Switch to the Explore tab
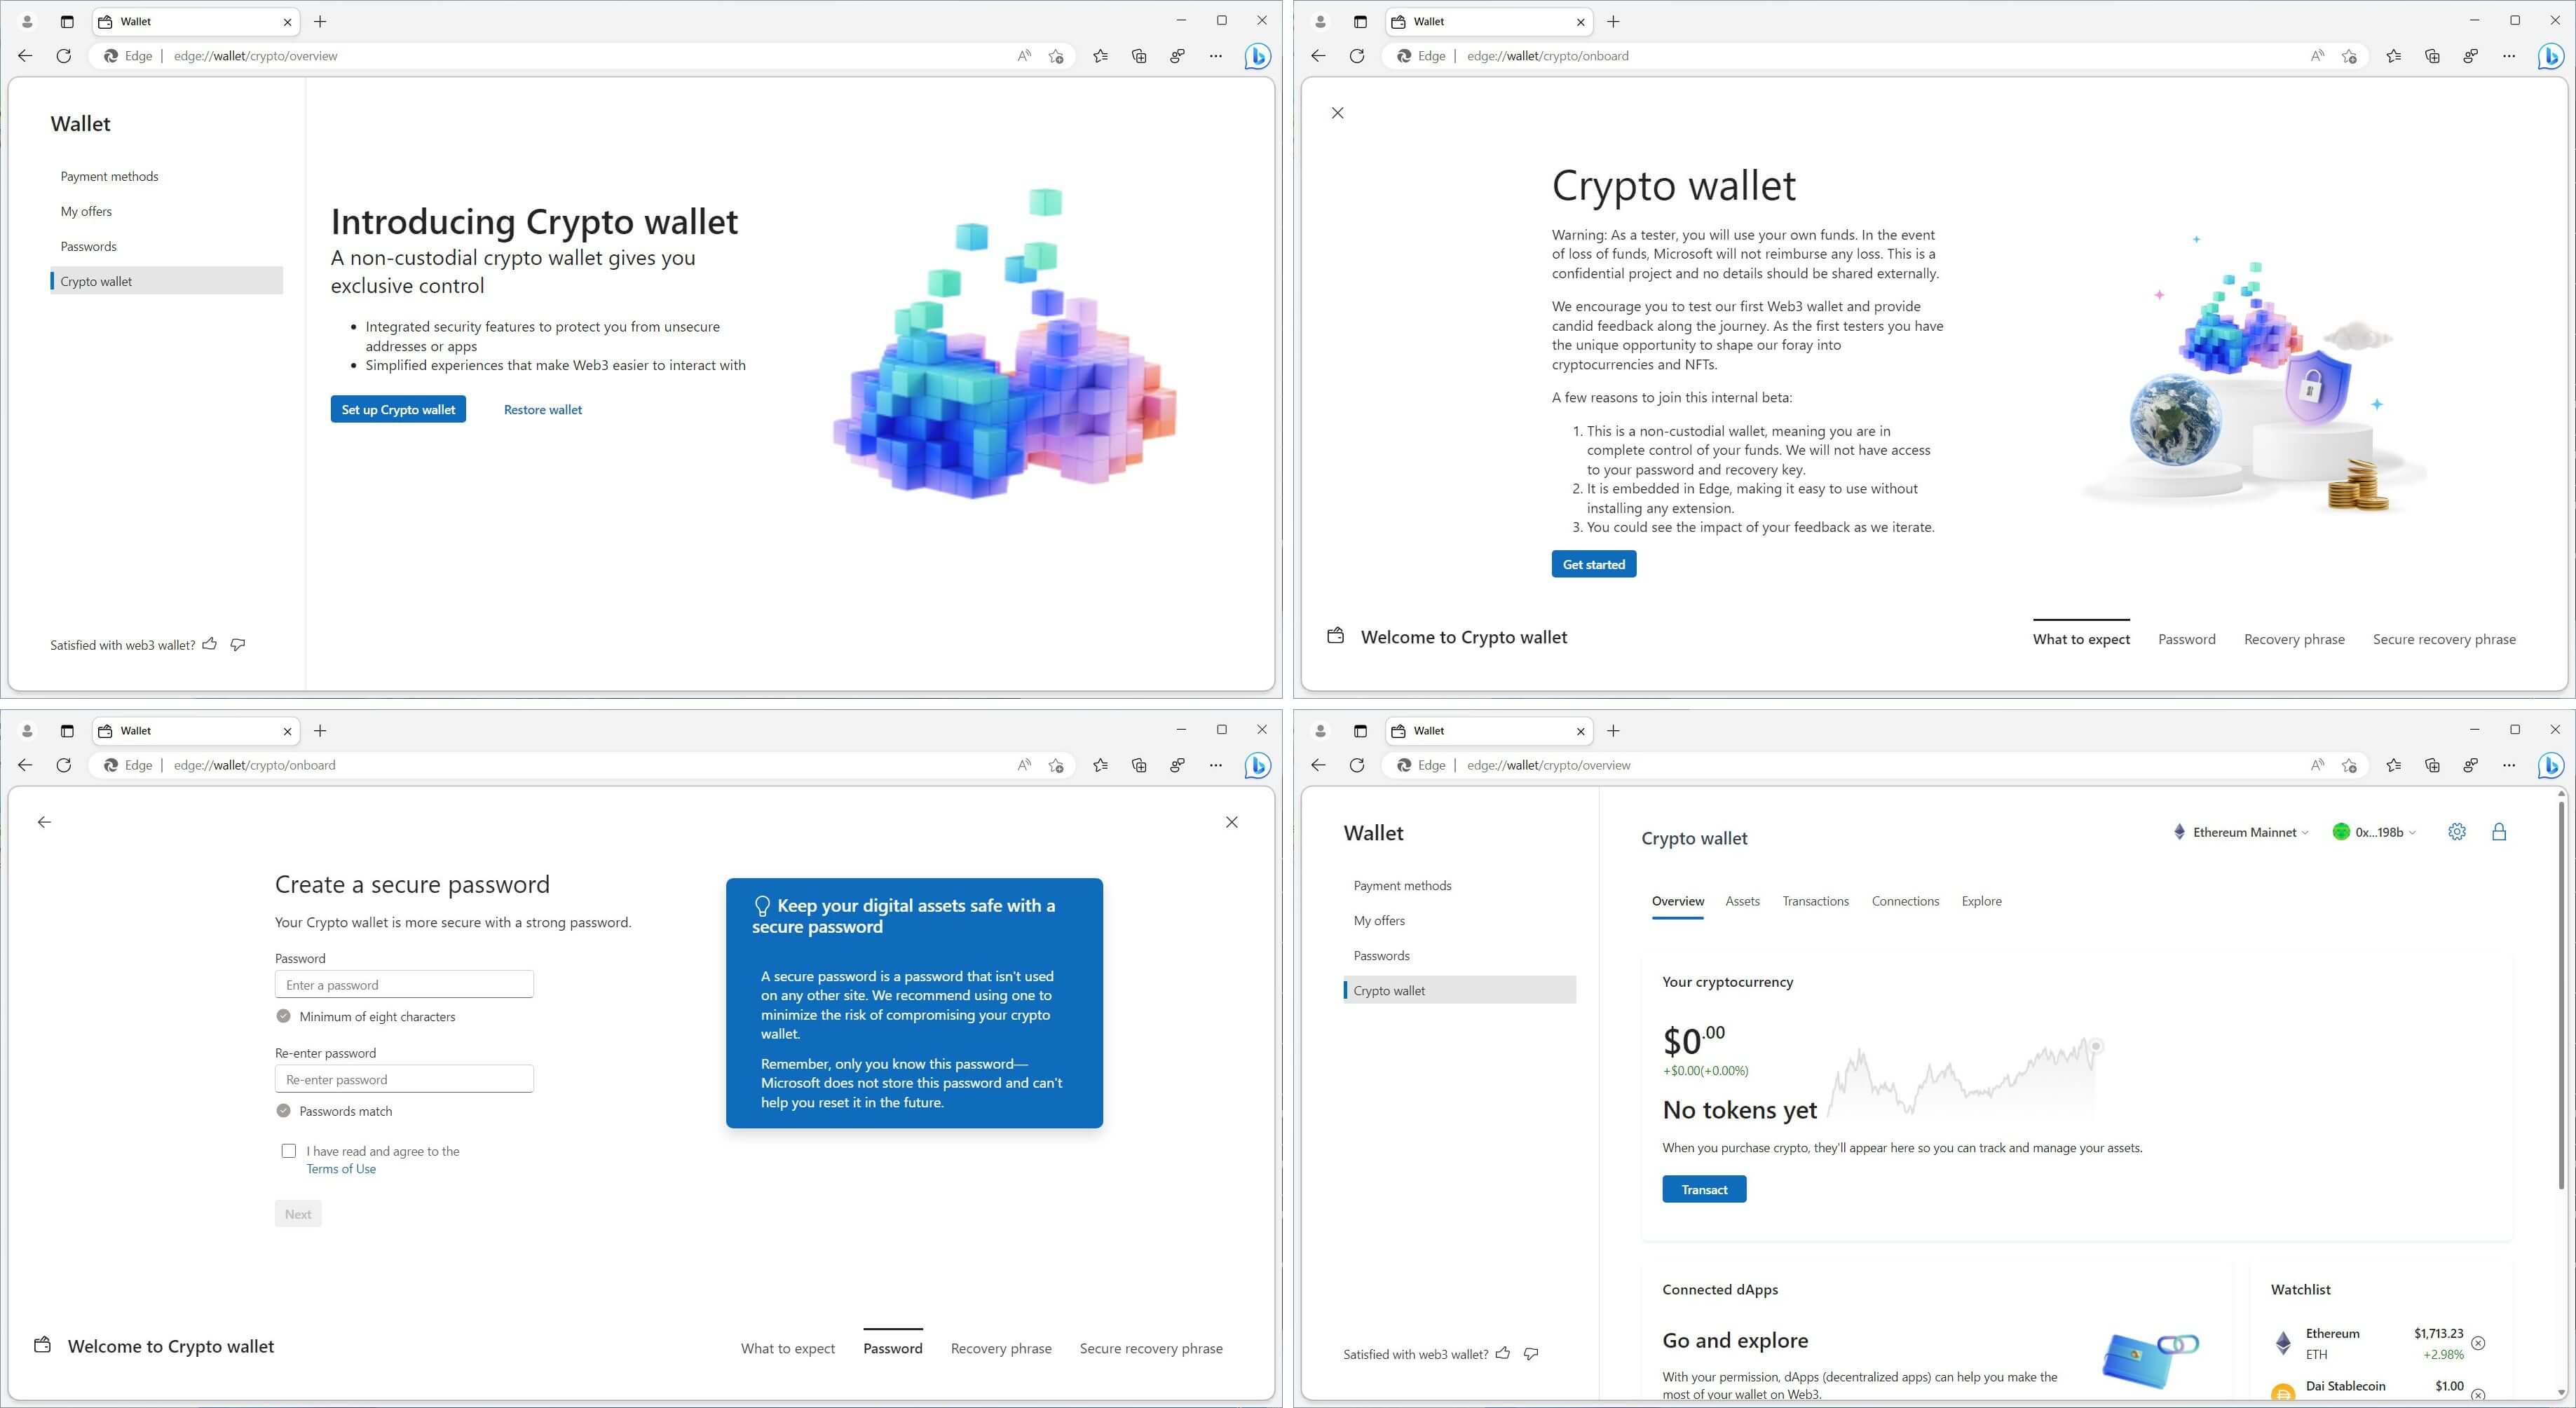 coord(1981,901)
